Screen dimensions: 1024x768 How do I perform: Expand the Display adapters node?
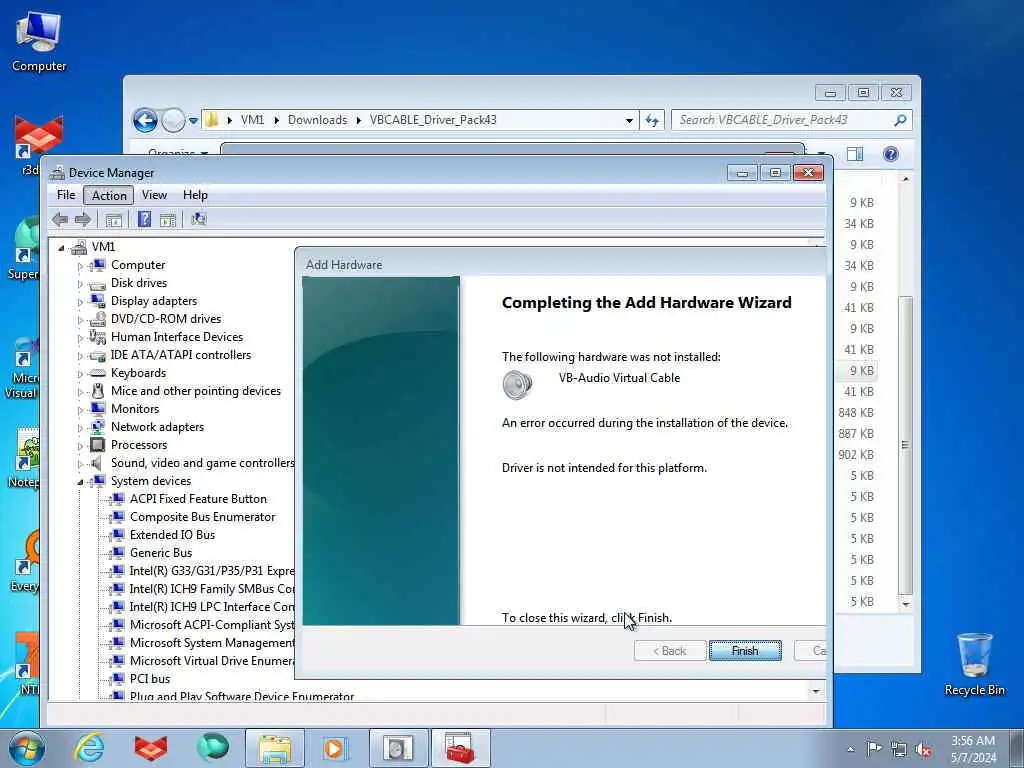point(80,302)
